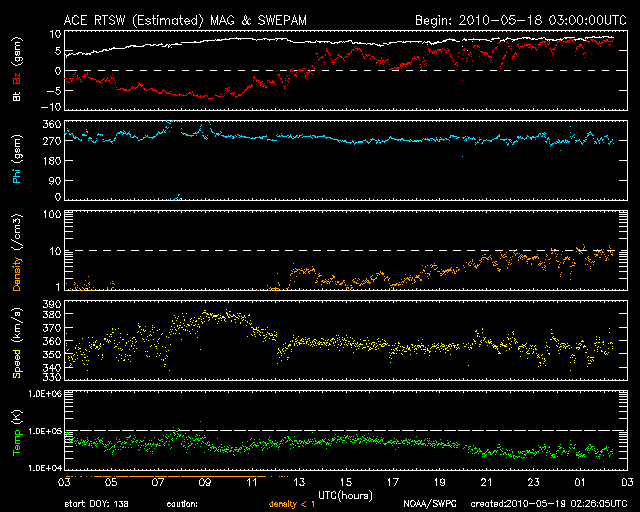Click the orange 'Density (/cm3)' axis label
Image resolution: width=640 pixels, height=512 pixels.
coord(17,252)
